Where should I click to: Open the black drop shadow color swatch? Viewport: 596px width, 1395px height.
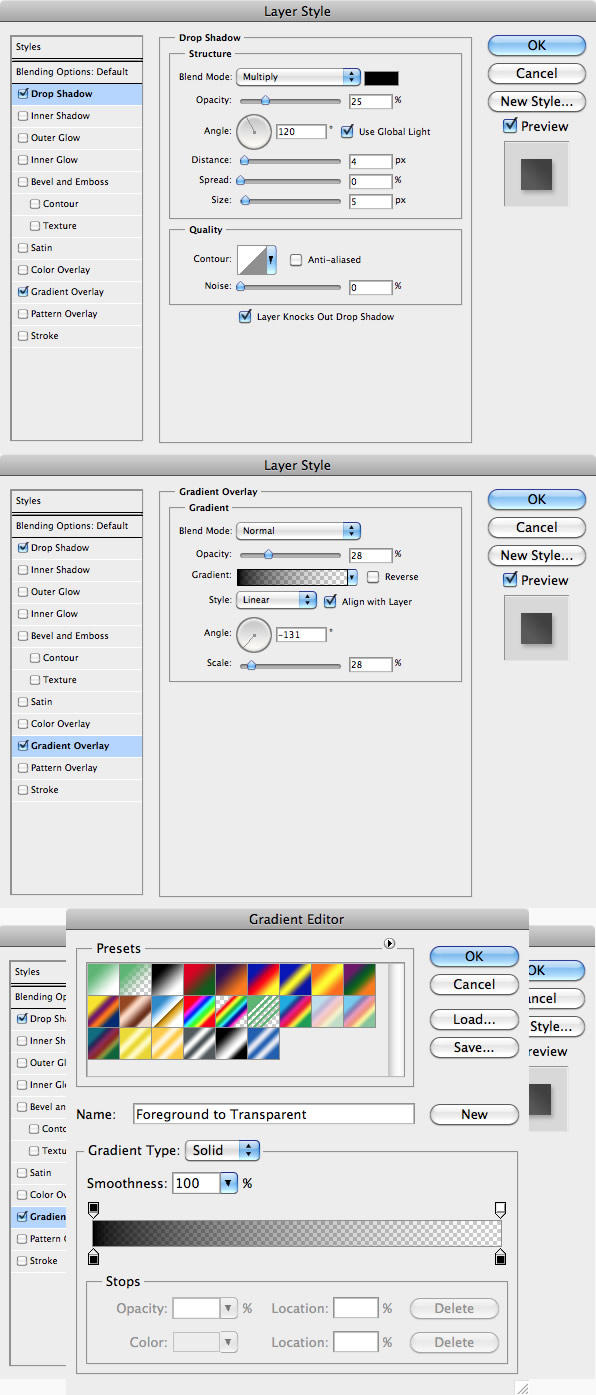[x=381, y=78]
